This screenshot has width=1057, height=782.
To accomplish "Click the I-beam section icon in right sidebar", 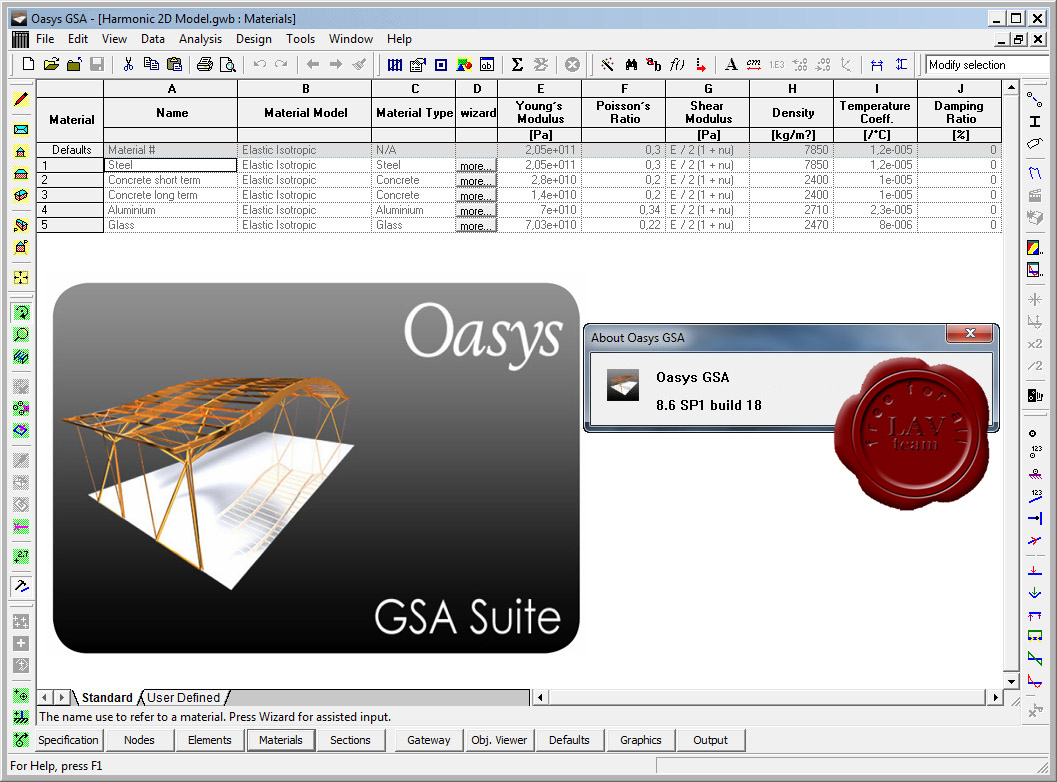I will tap(1035, 121).
